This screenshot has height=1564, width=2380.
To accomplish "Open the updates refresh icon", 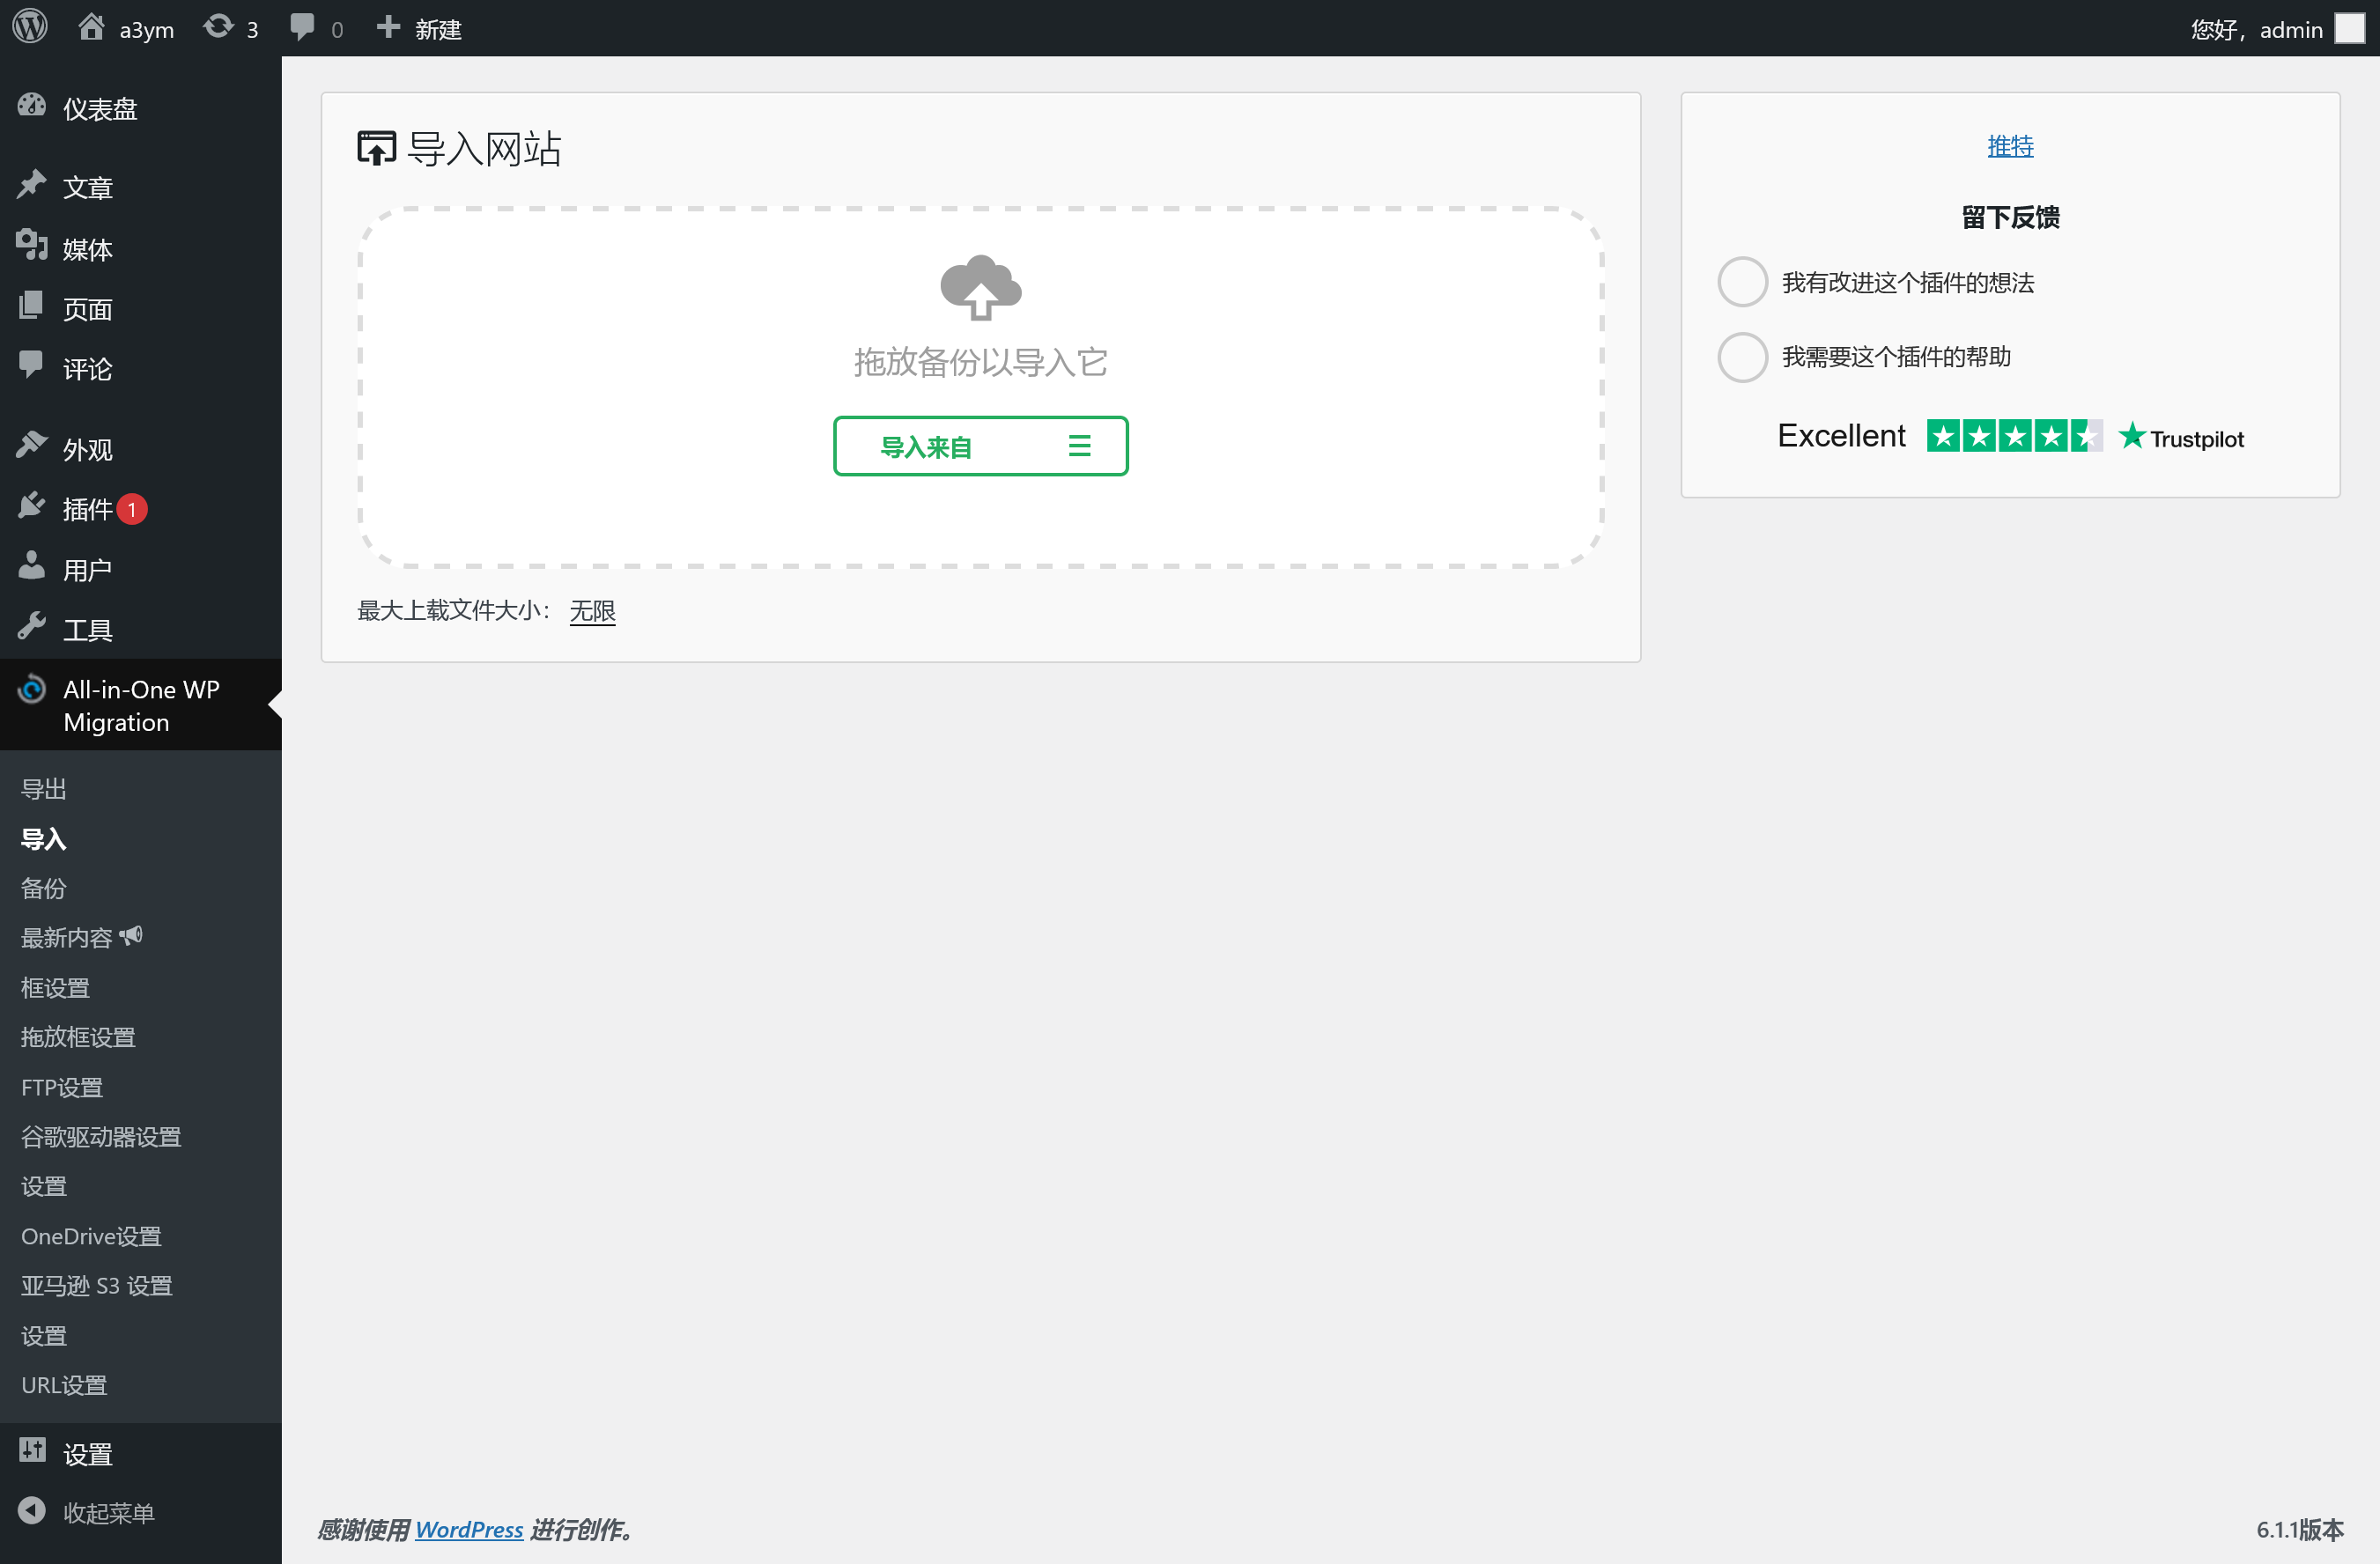I will [218, 27].
